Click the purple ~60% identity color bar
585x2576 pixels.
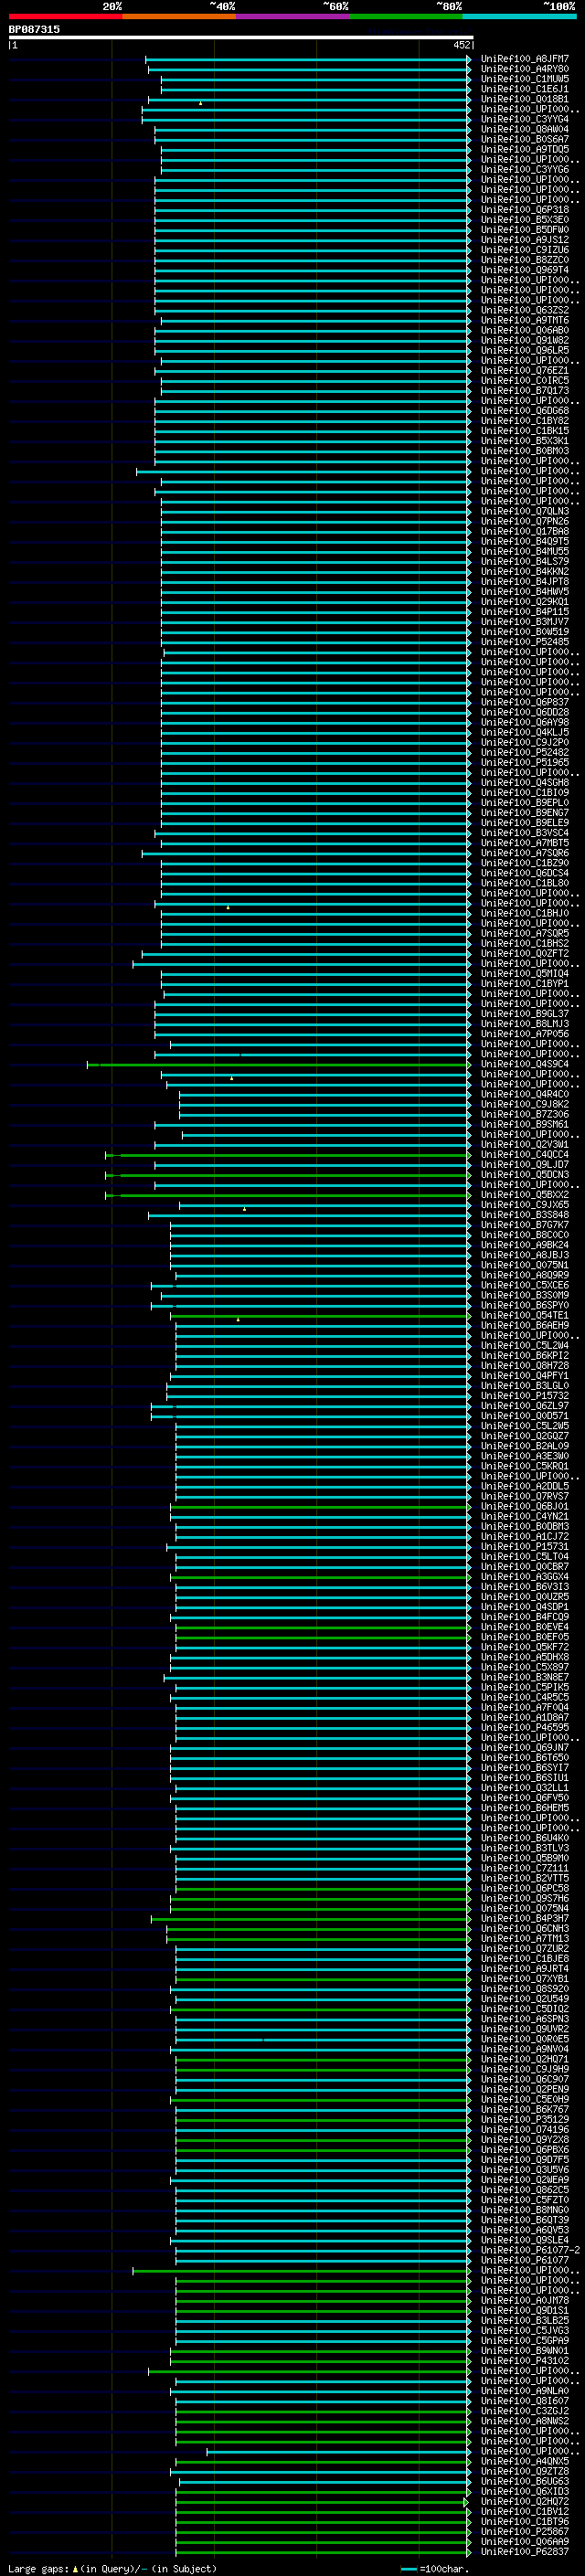coord(292,16)
